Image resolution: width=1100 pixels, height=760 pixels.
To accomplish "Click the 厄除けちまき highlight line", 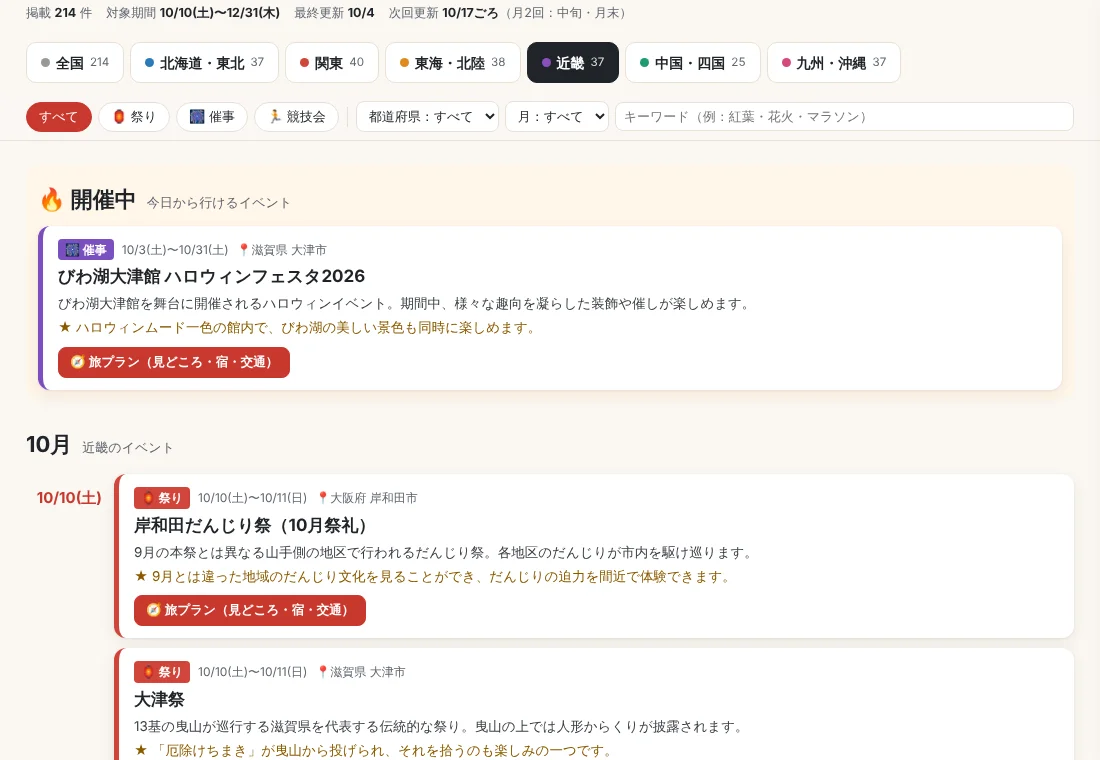I will click(373, 751).
